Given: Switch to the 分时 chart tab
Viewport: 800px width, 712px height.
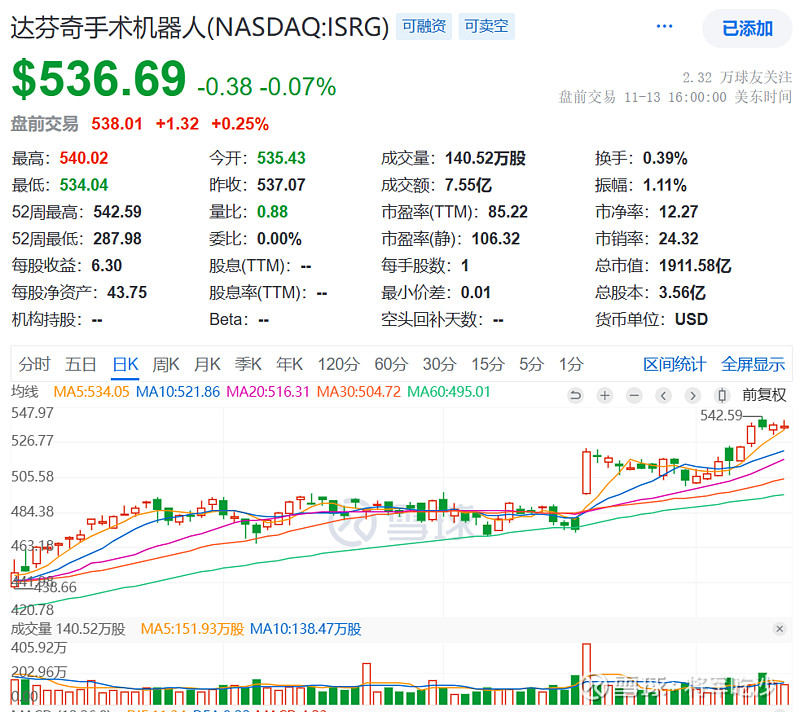Looking at the screenshot, I should click(x=34, y=364).
